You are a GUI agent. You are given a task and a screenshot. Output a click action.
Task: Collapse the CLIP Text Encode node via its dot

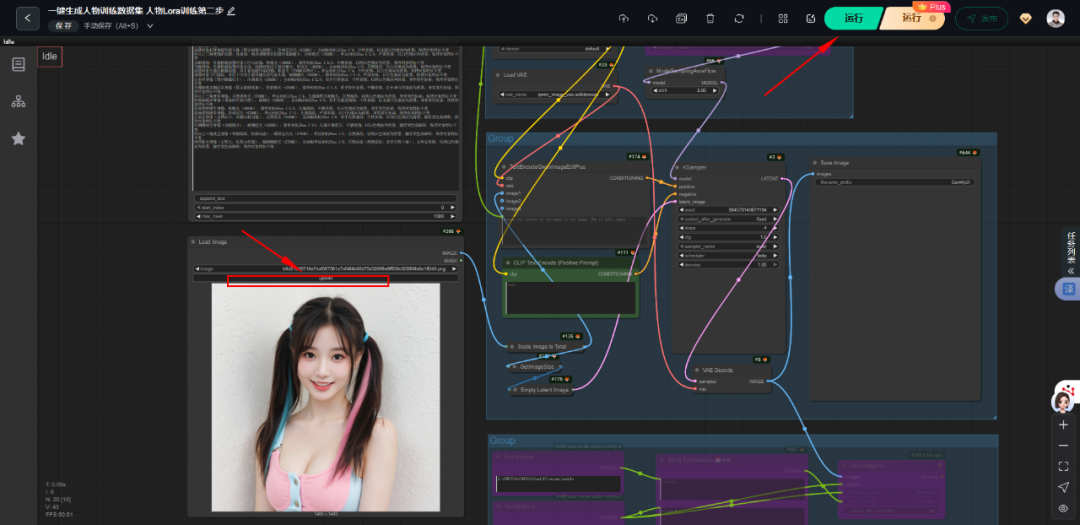[x=508, y=263]
